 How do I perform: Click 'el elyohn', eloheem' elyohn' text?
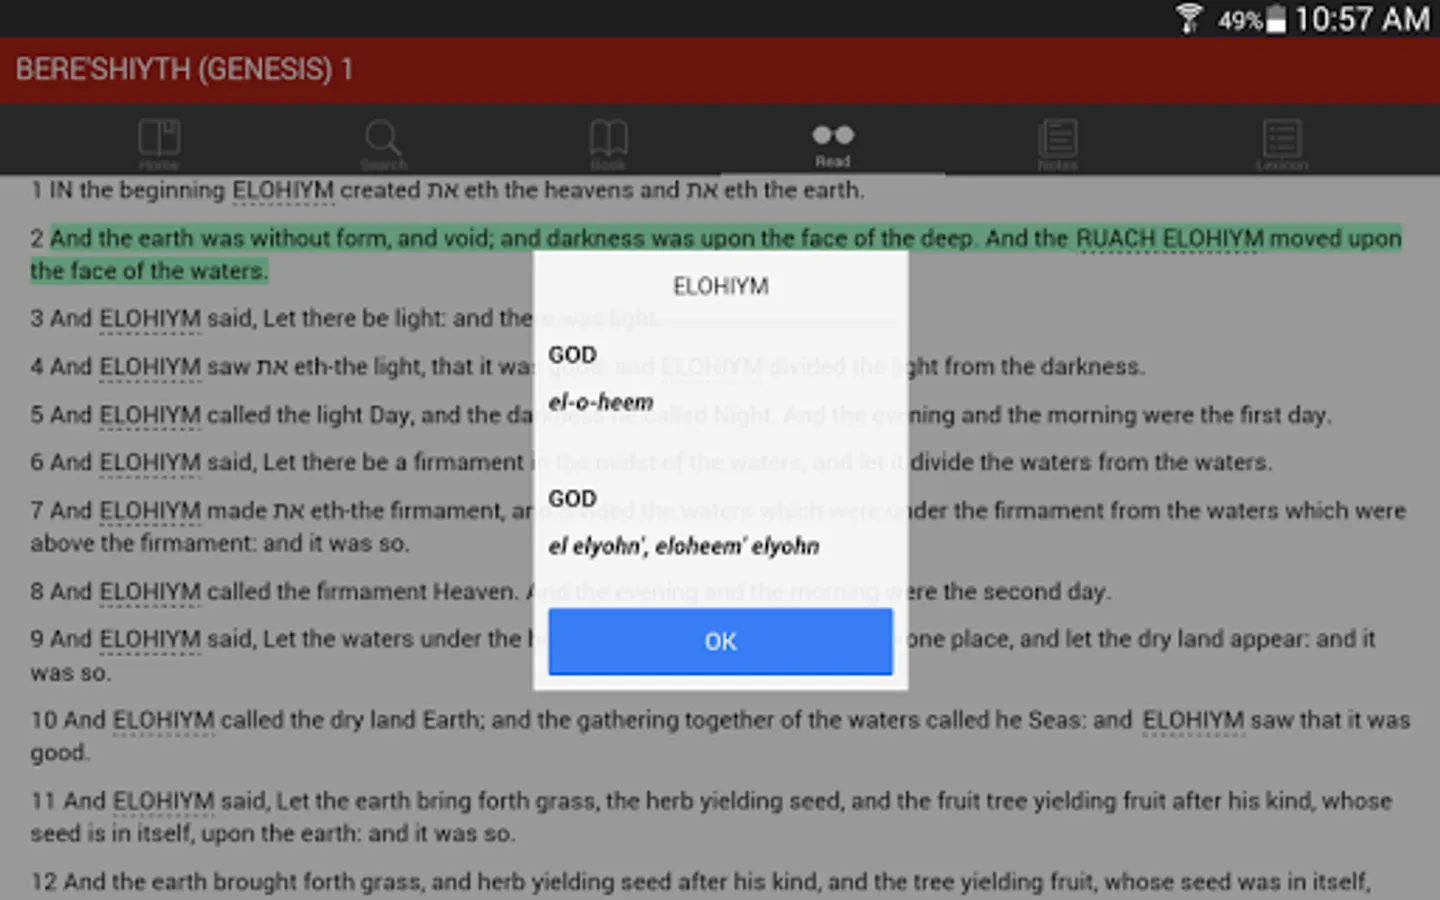coord(684,546)
